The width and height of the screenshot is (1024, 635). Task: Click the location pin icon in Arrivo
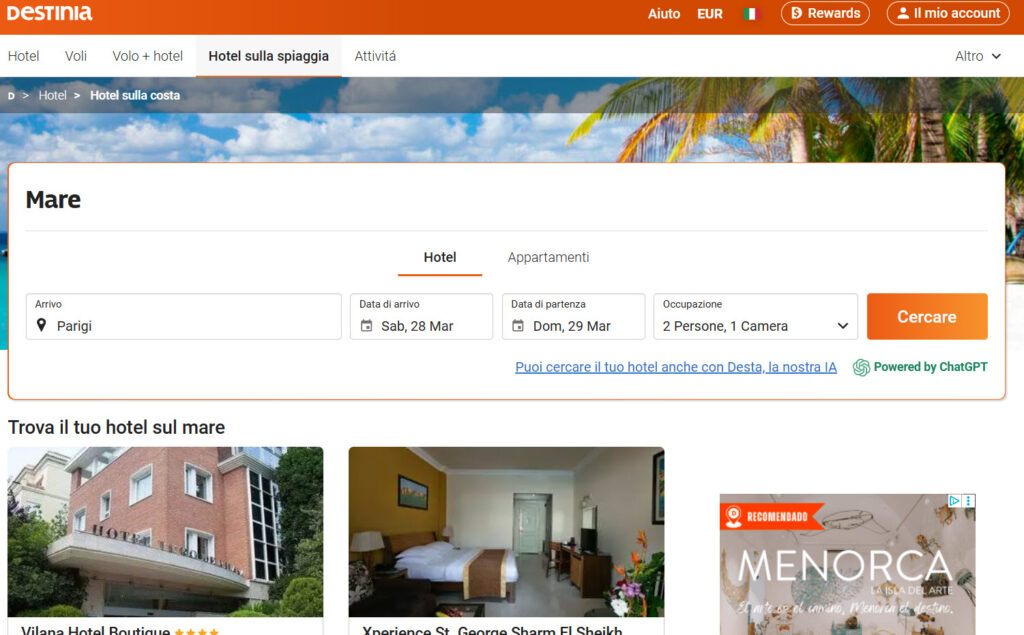click(x=42, y=326)
